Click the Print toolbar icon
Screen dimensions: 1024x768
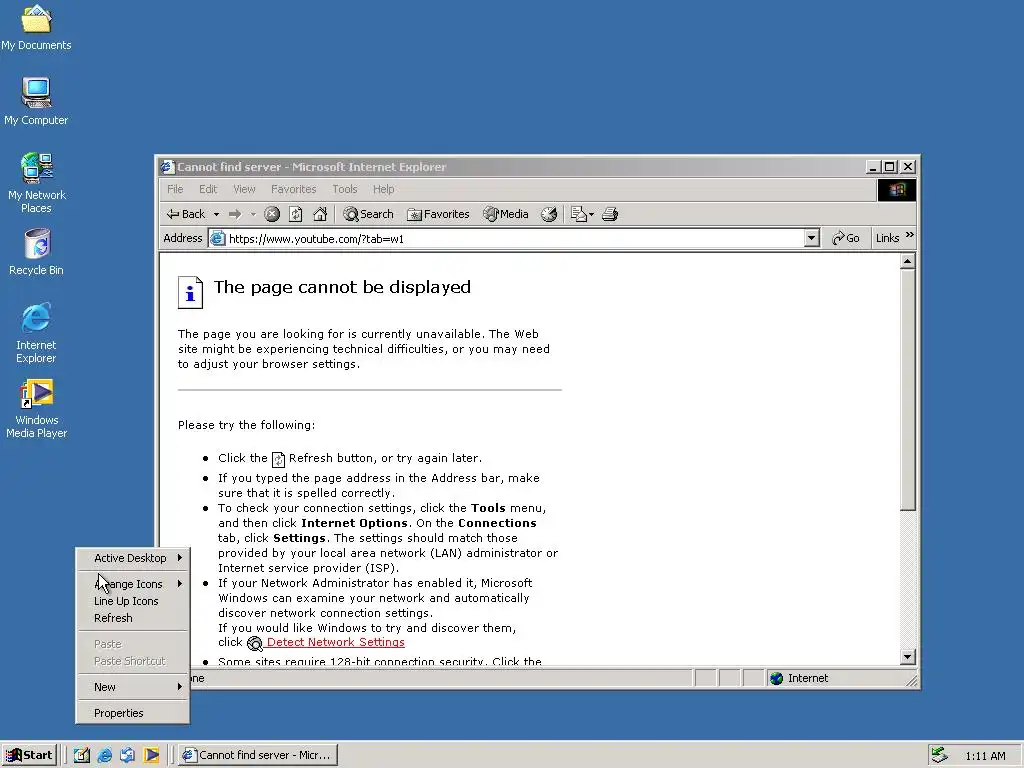pyautogui.click(x=610, y=214)
